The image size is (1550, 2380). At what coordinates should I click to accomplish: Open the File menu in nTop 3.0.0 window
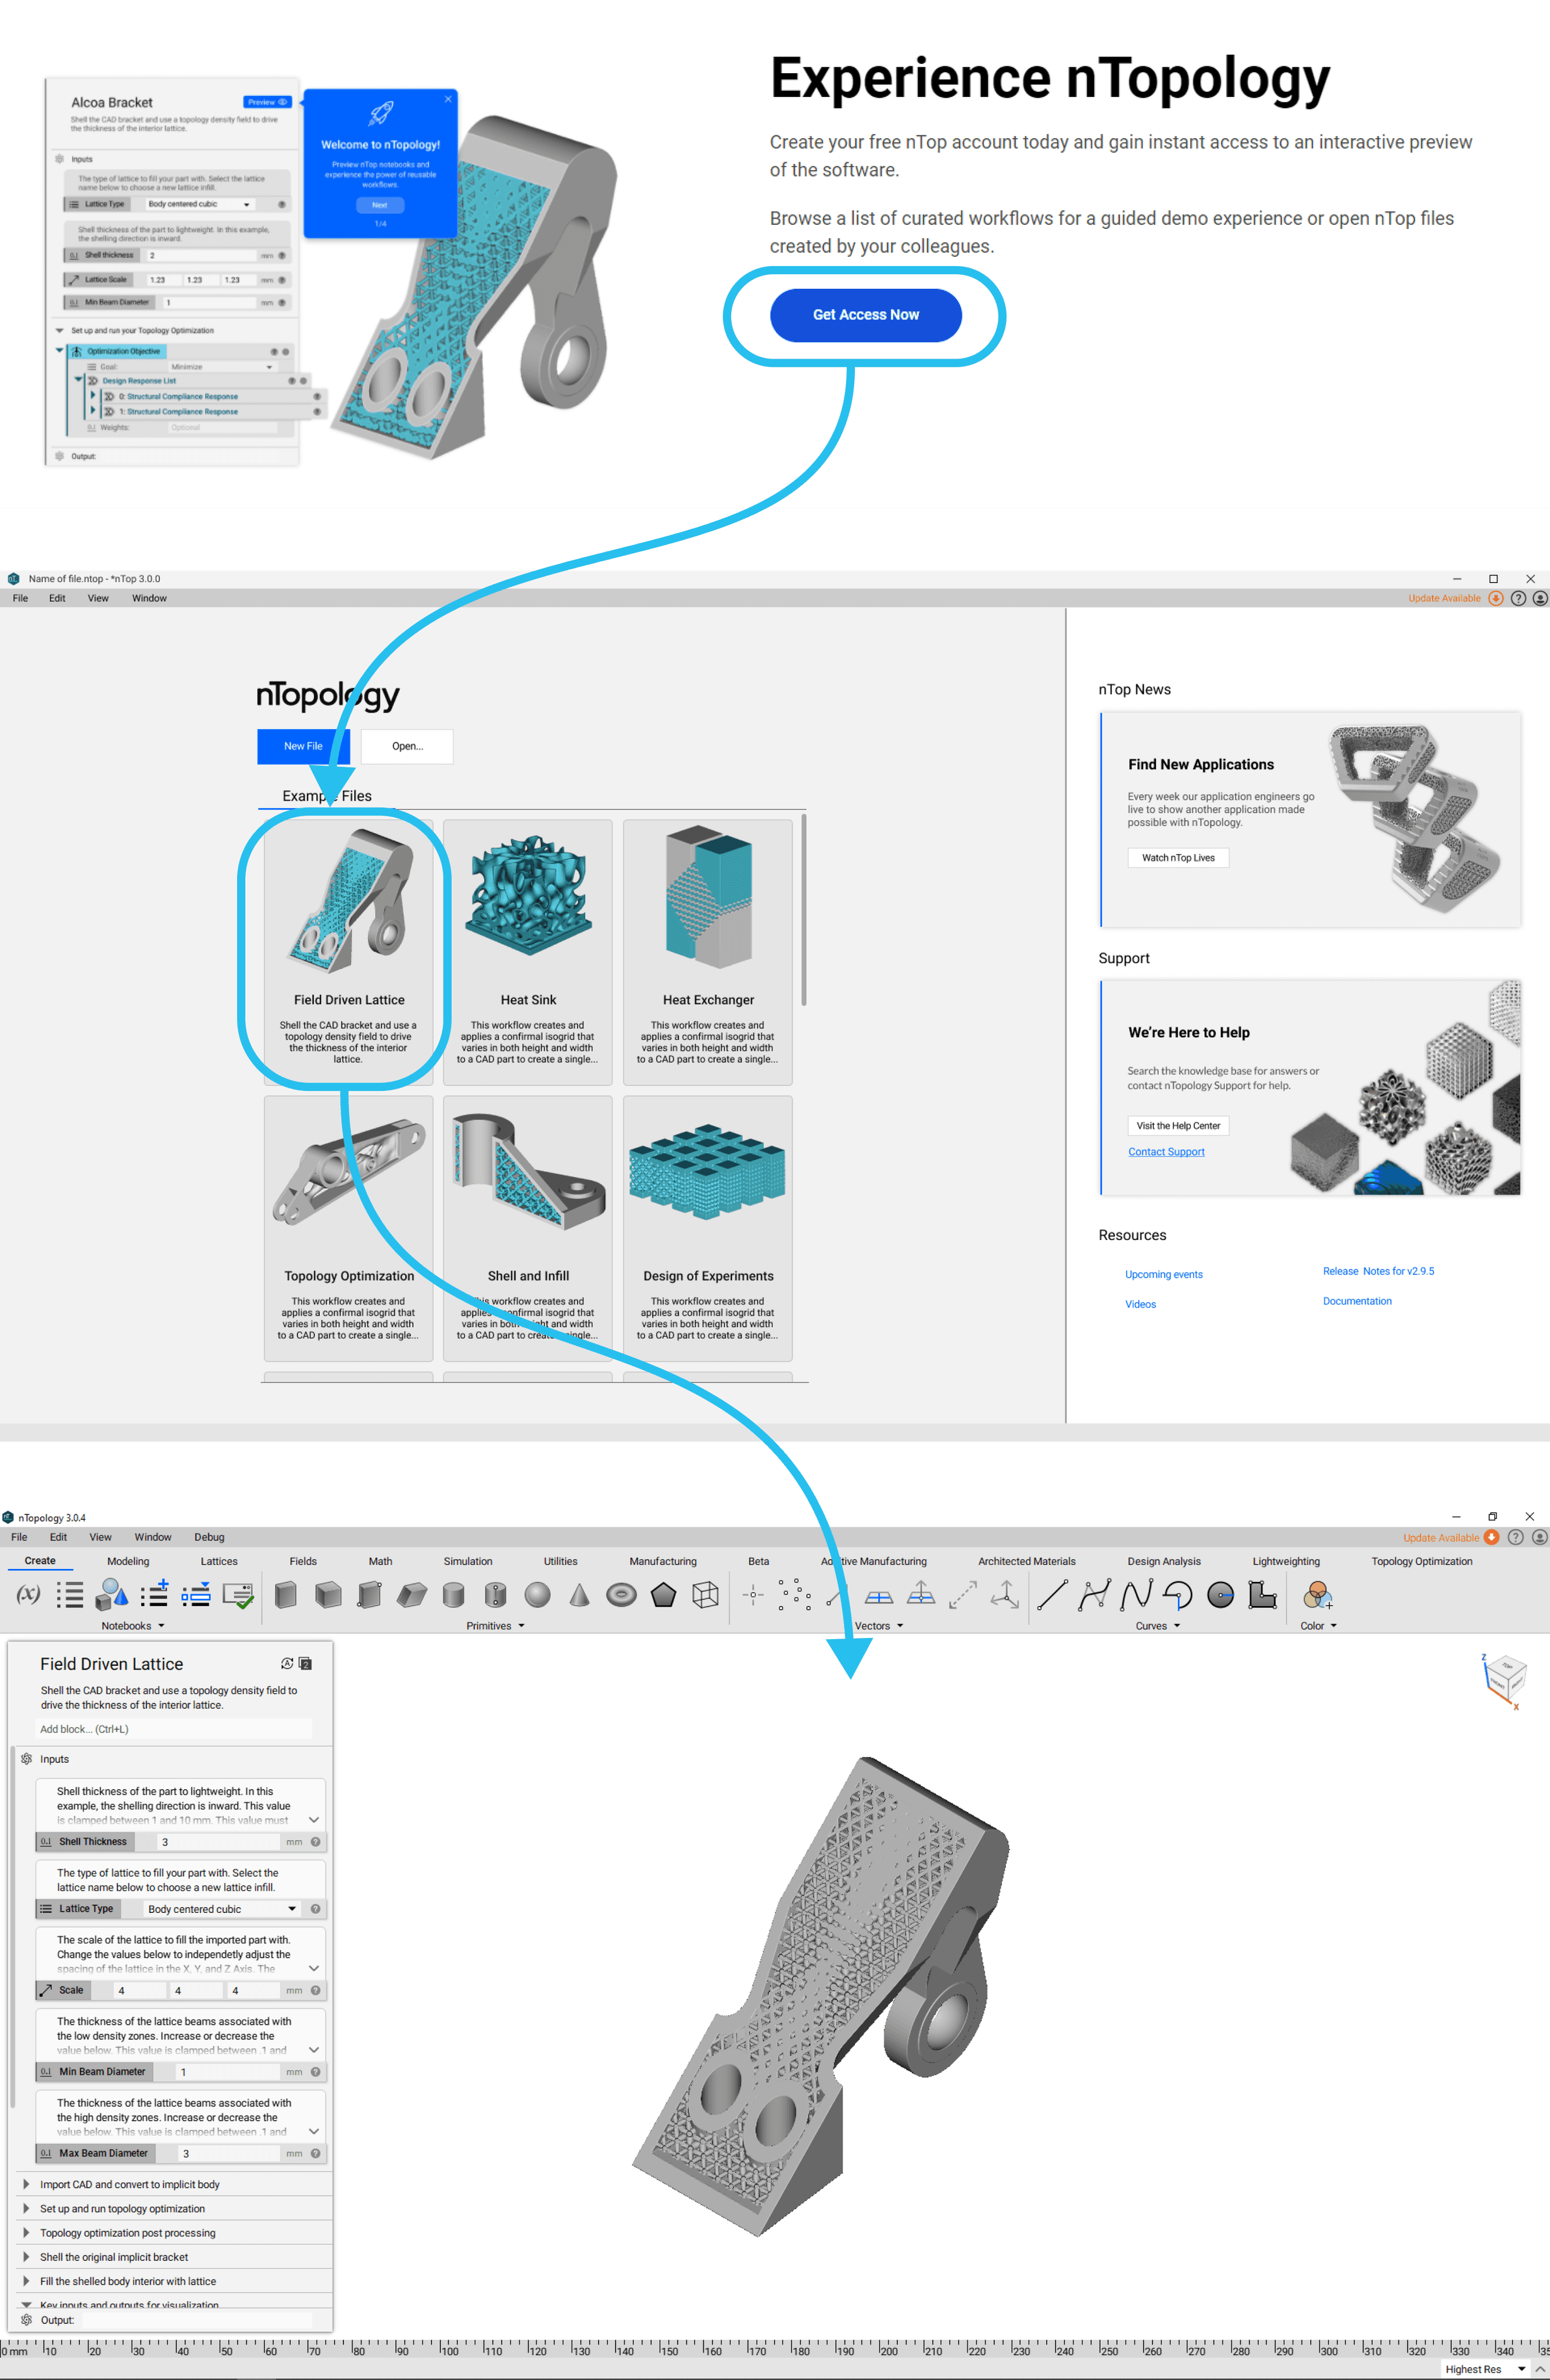click(20, 598)
